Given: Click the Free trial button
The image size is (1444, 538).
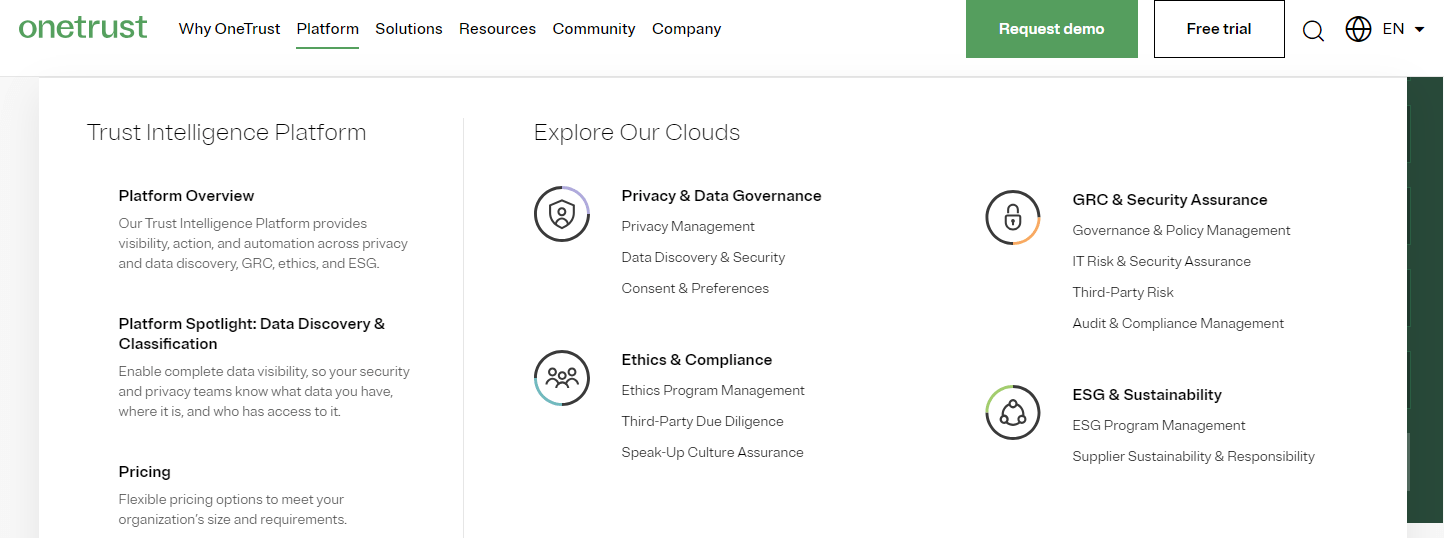Looking at the screenshot, I should 1219,29.
